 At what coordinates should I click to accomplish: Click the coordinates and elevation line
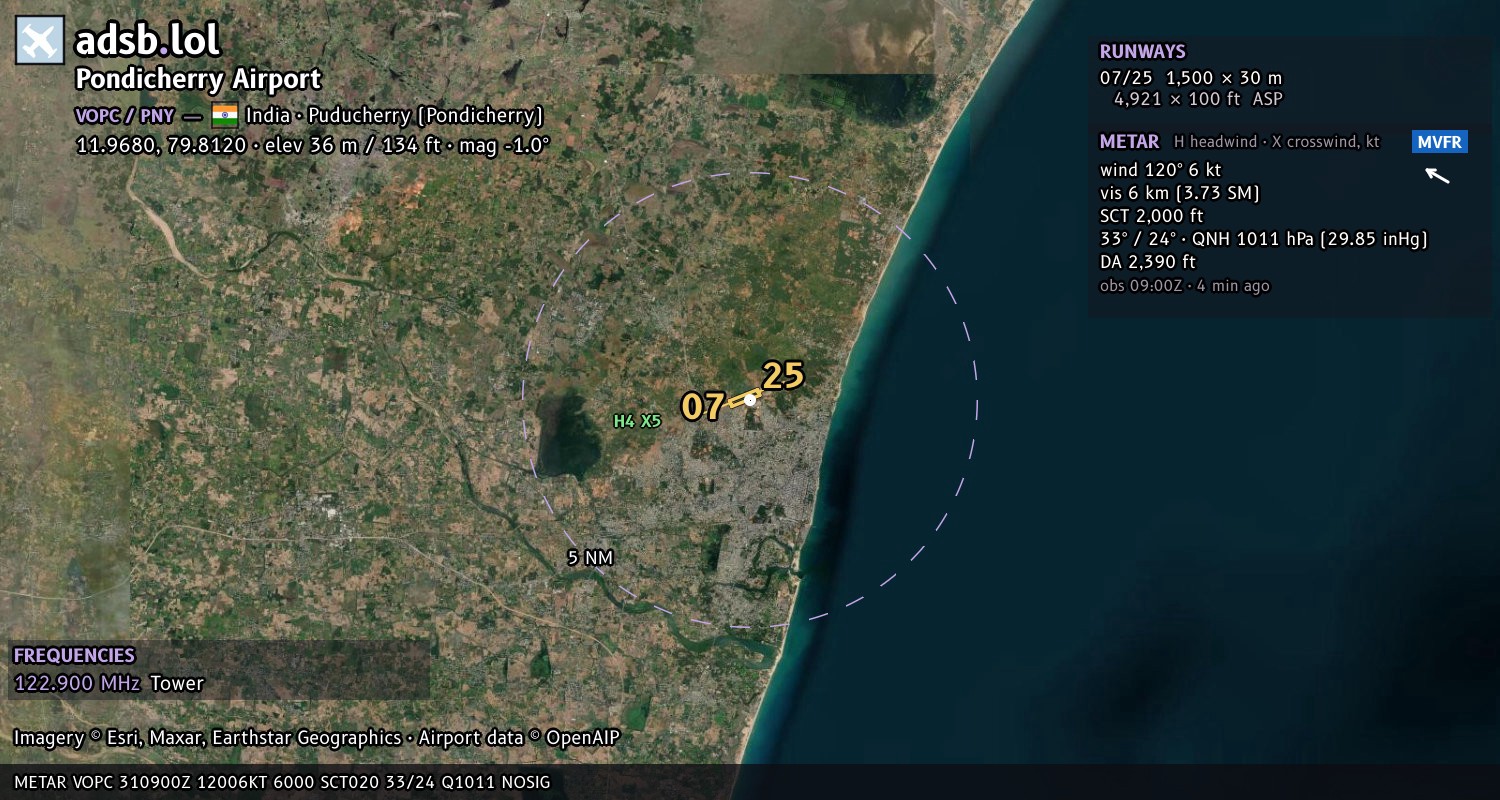pos(313,145)
